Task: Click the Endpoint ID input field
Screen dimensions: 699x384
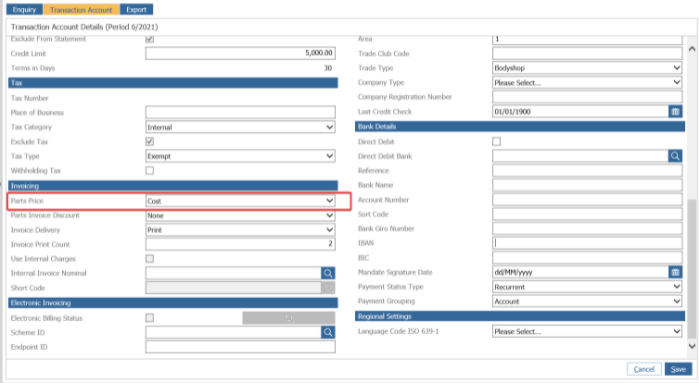Action: (x=240, y=347)
